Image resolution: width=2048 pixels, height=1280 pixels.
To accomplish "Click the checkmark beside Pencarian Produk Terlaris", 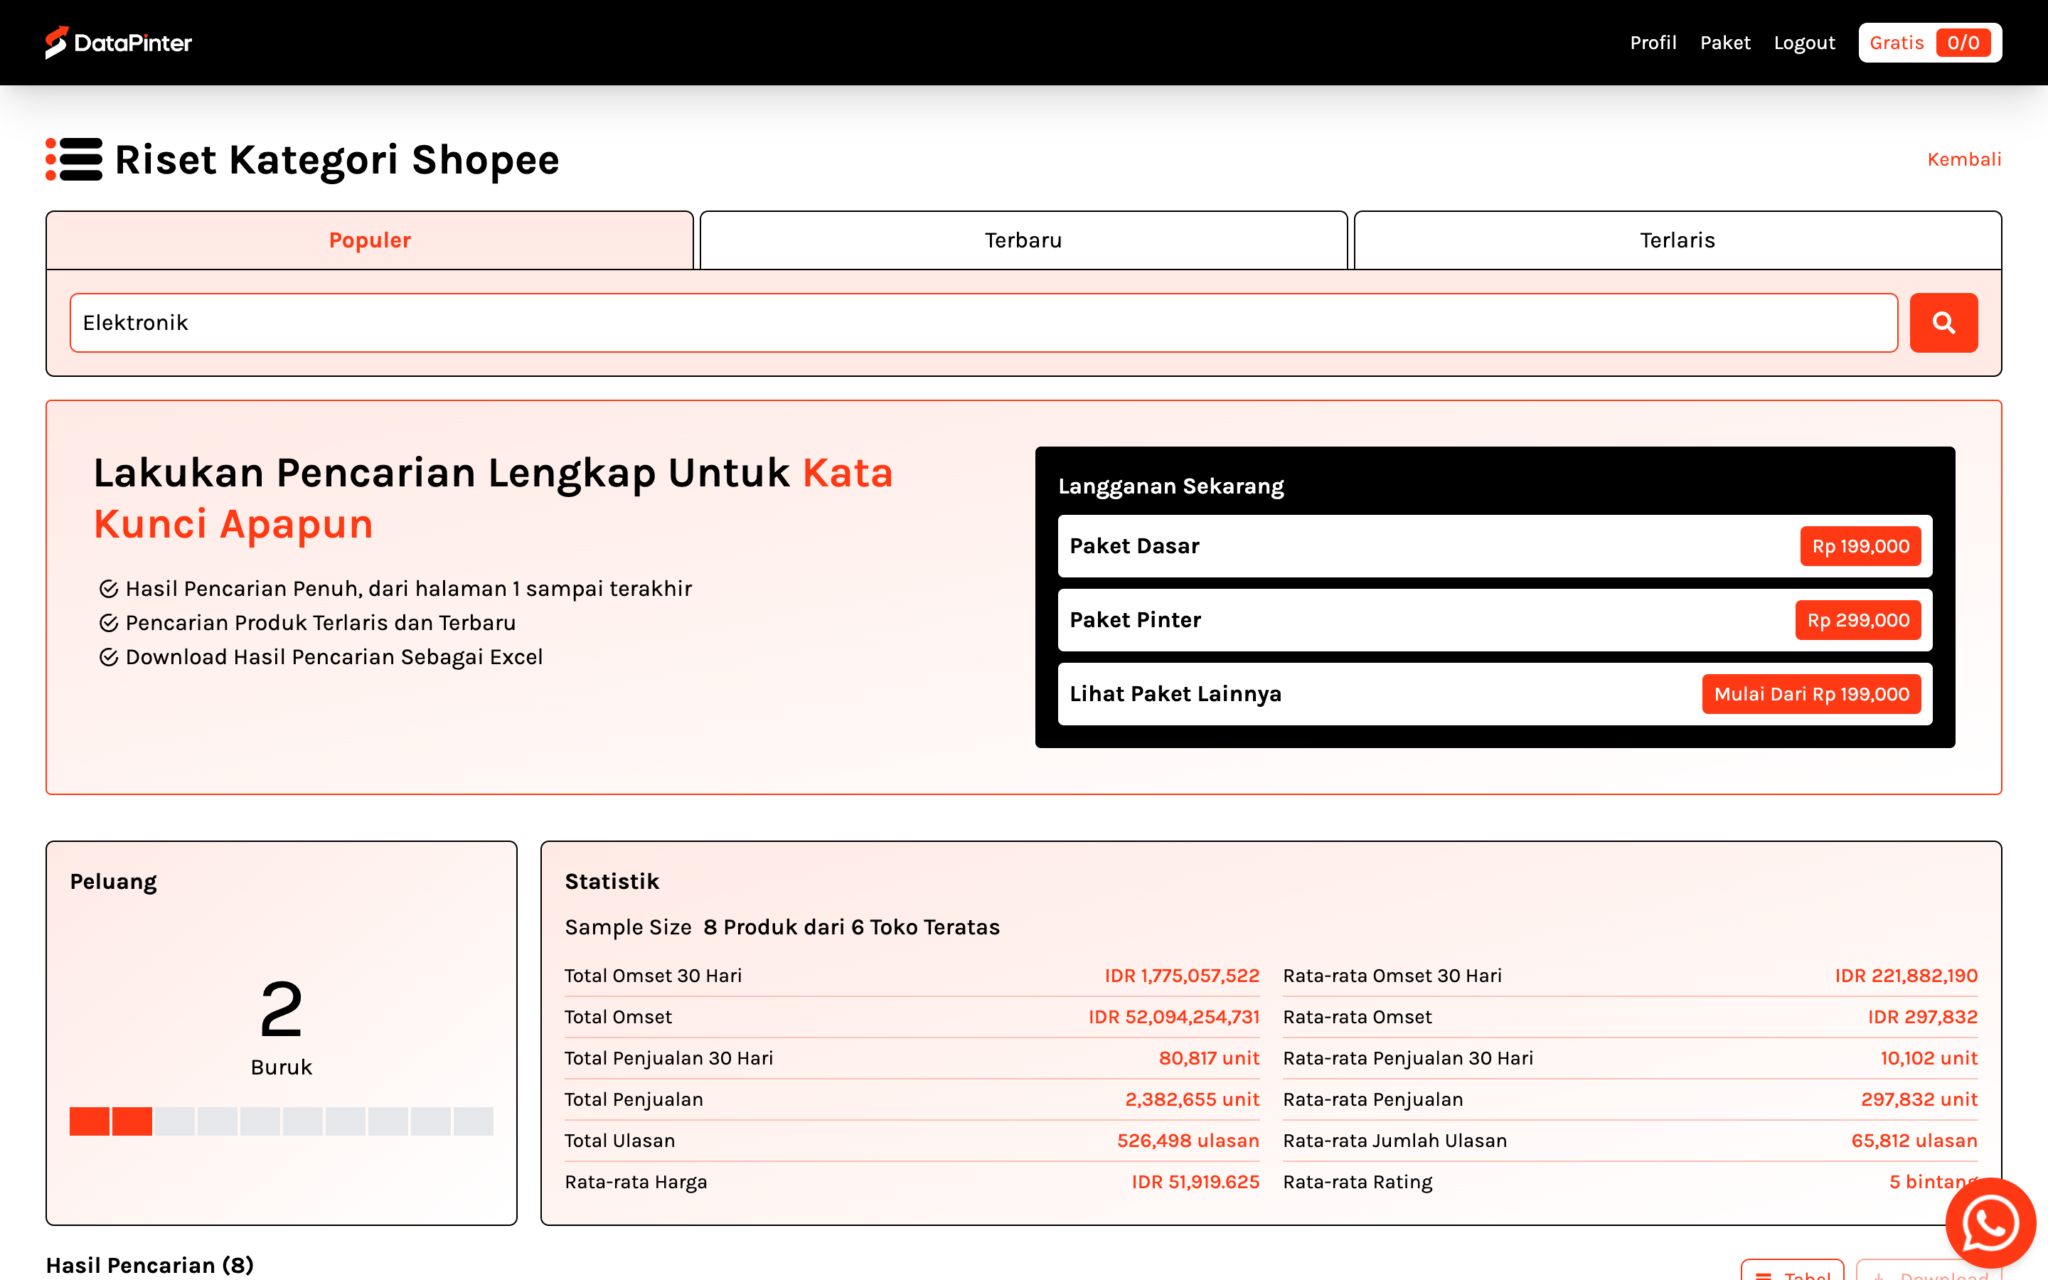I will [x=109, y=622].
